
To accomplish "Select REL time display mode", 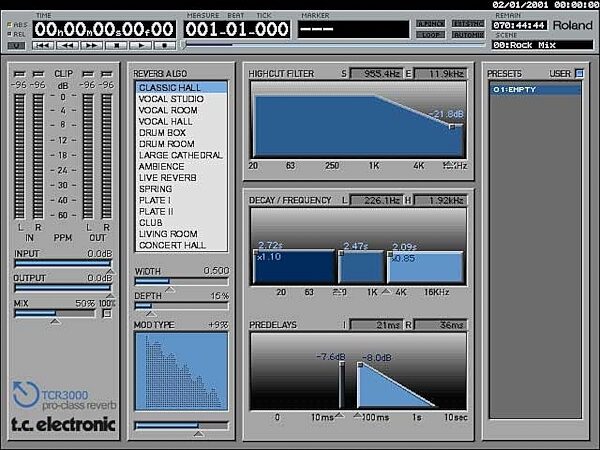I will pyautogui.click(x=17, y=34).
